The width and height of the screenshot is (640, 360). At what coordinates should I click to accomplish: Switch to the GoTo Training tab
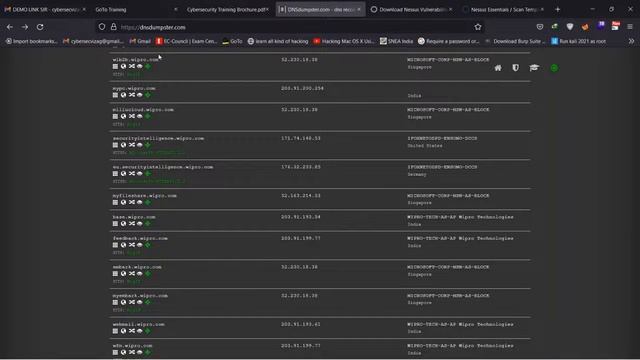click(135, 9)
